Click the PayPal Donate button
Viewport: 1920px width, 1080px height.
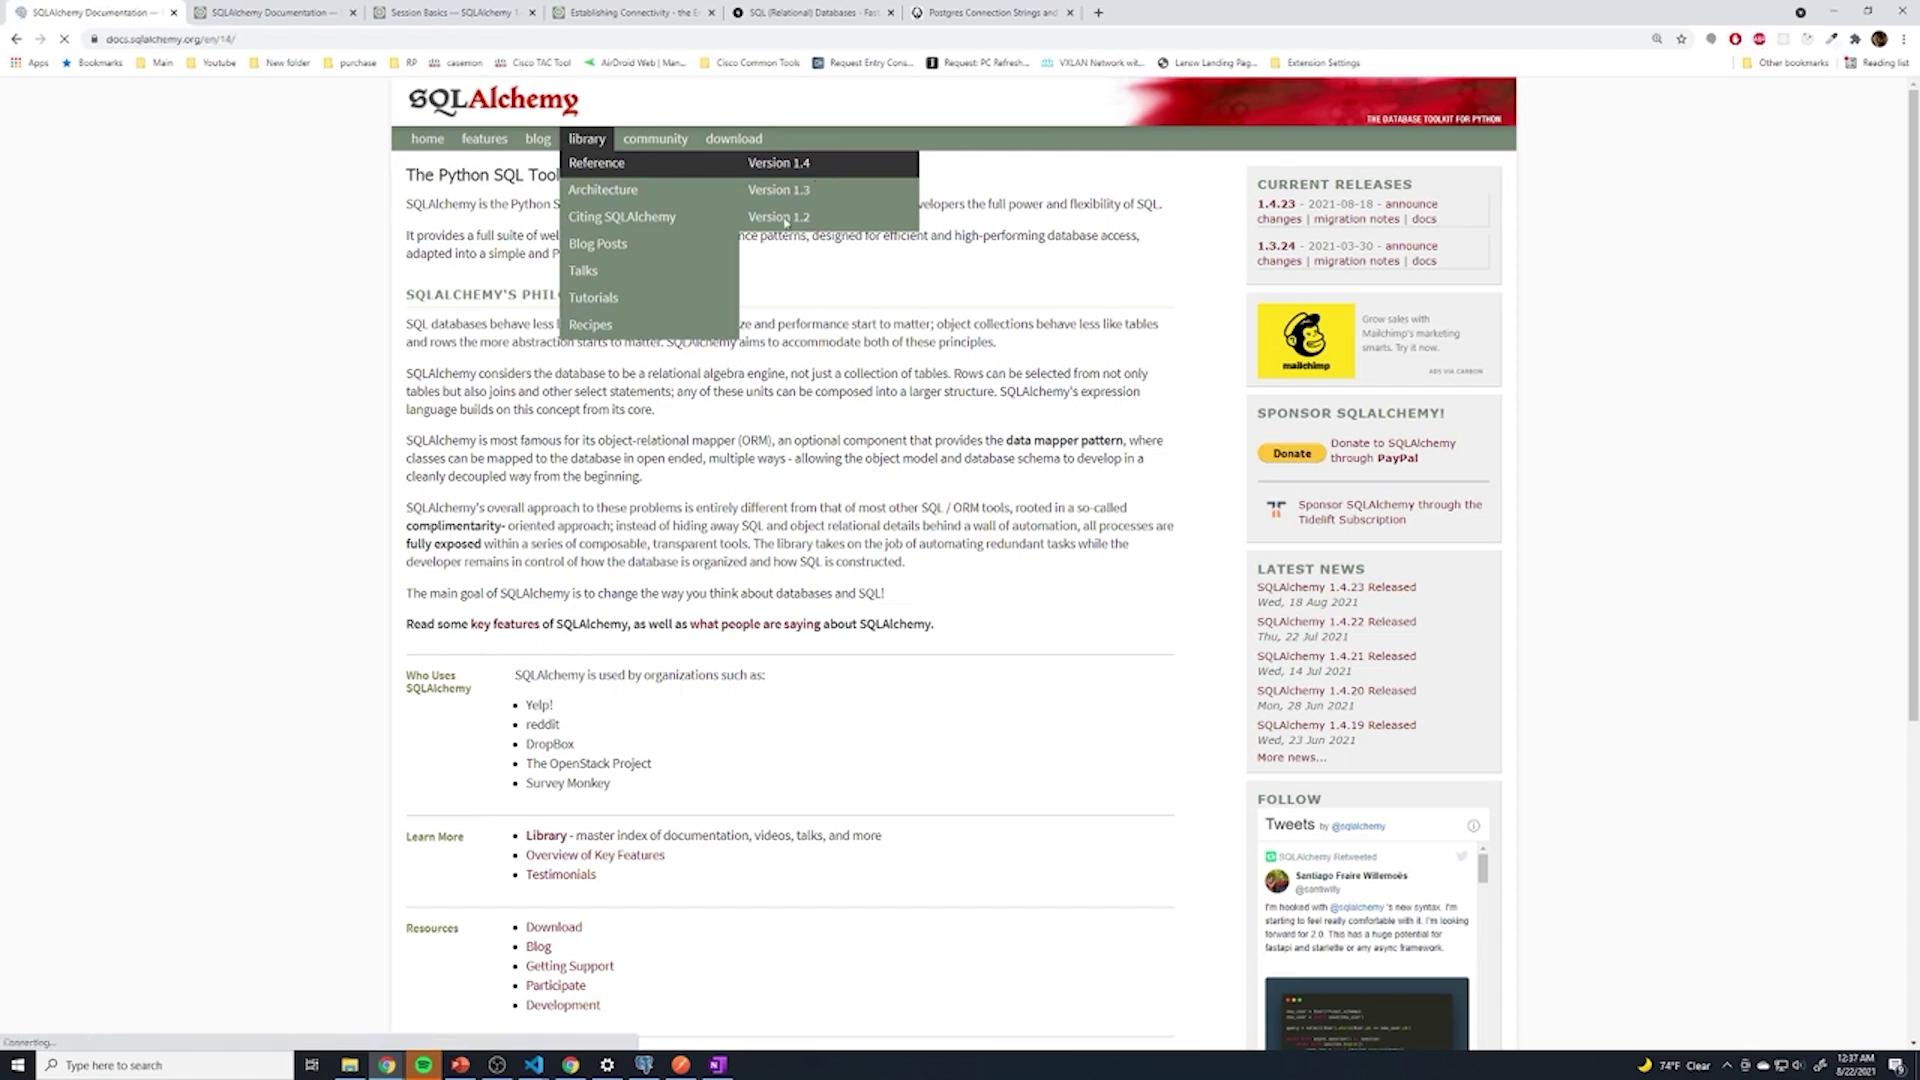1291,454
